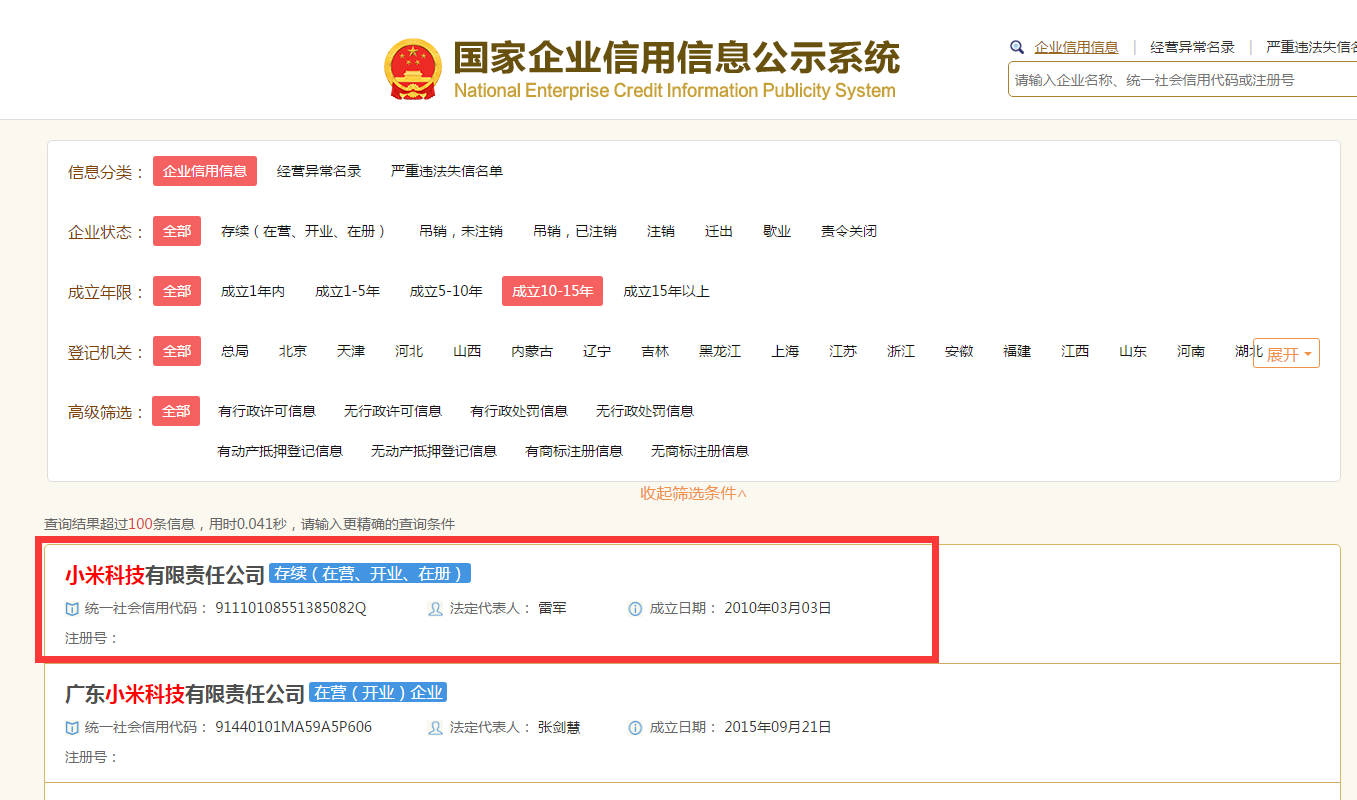Viewport: 1357px width, 800px height.
Task: Select 企业信用信息 under 信息分类
Action: 205,171
